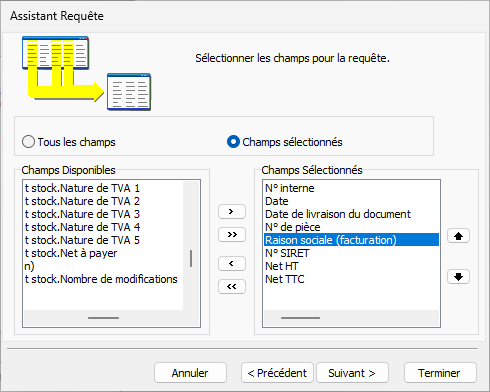Select the Champs sélectionnés radio button

[233, 142]
